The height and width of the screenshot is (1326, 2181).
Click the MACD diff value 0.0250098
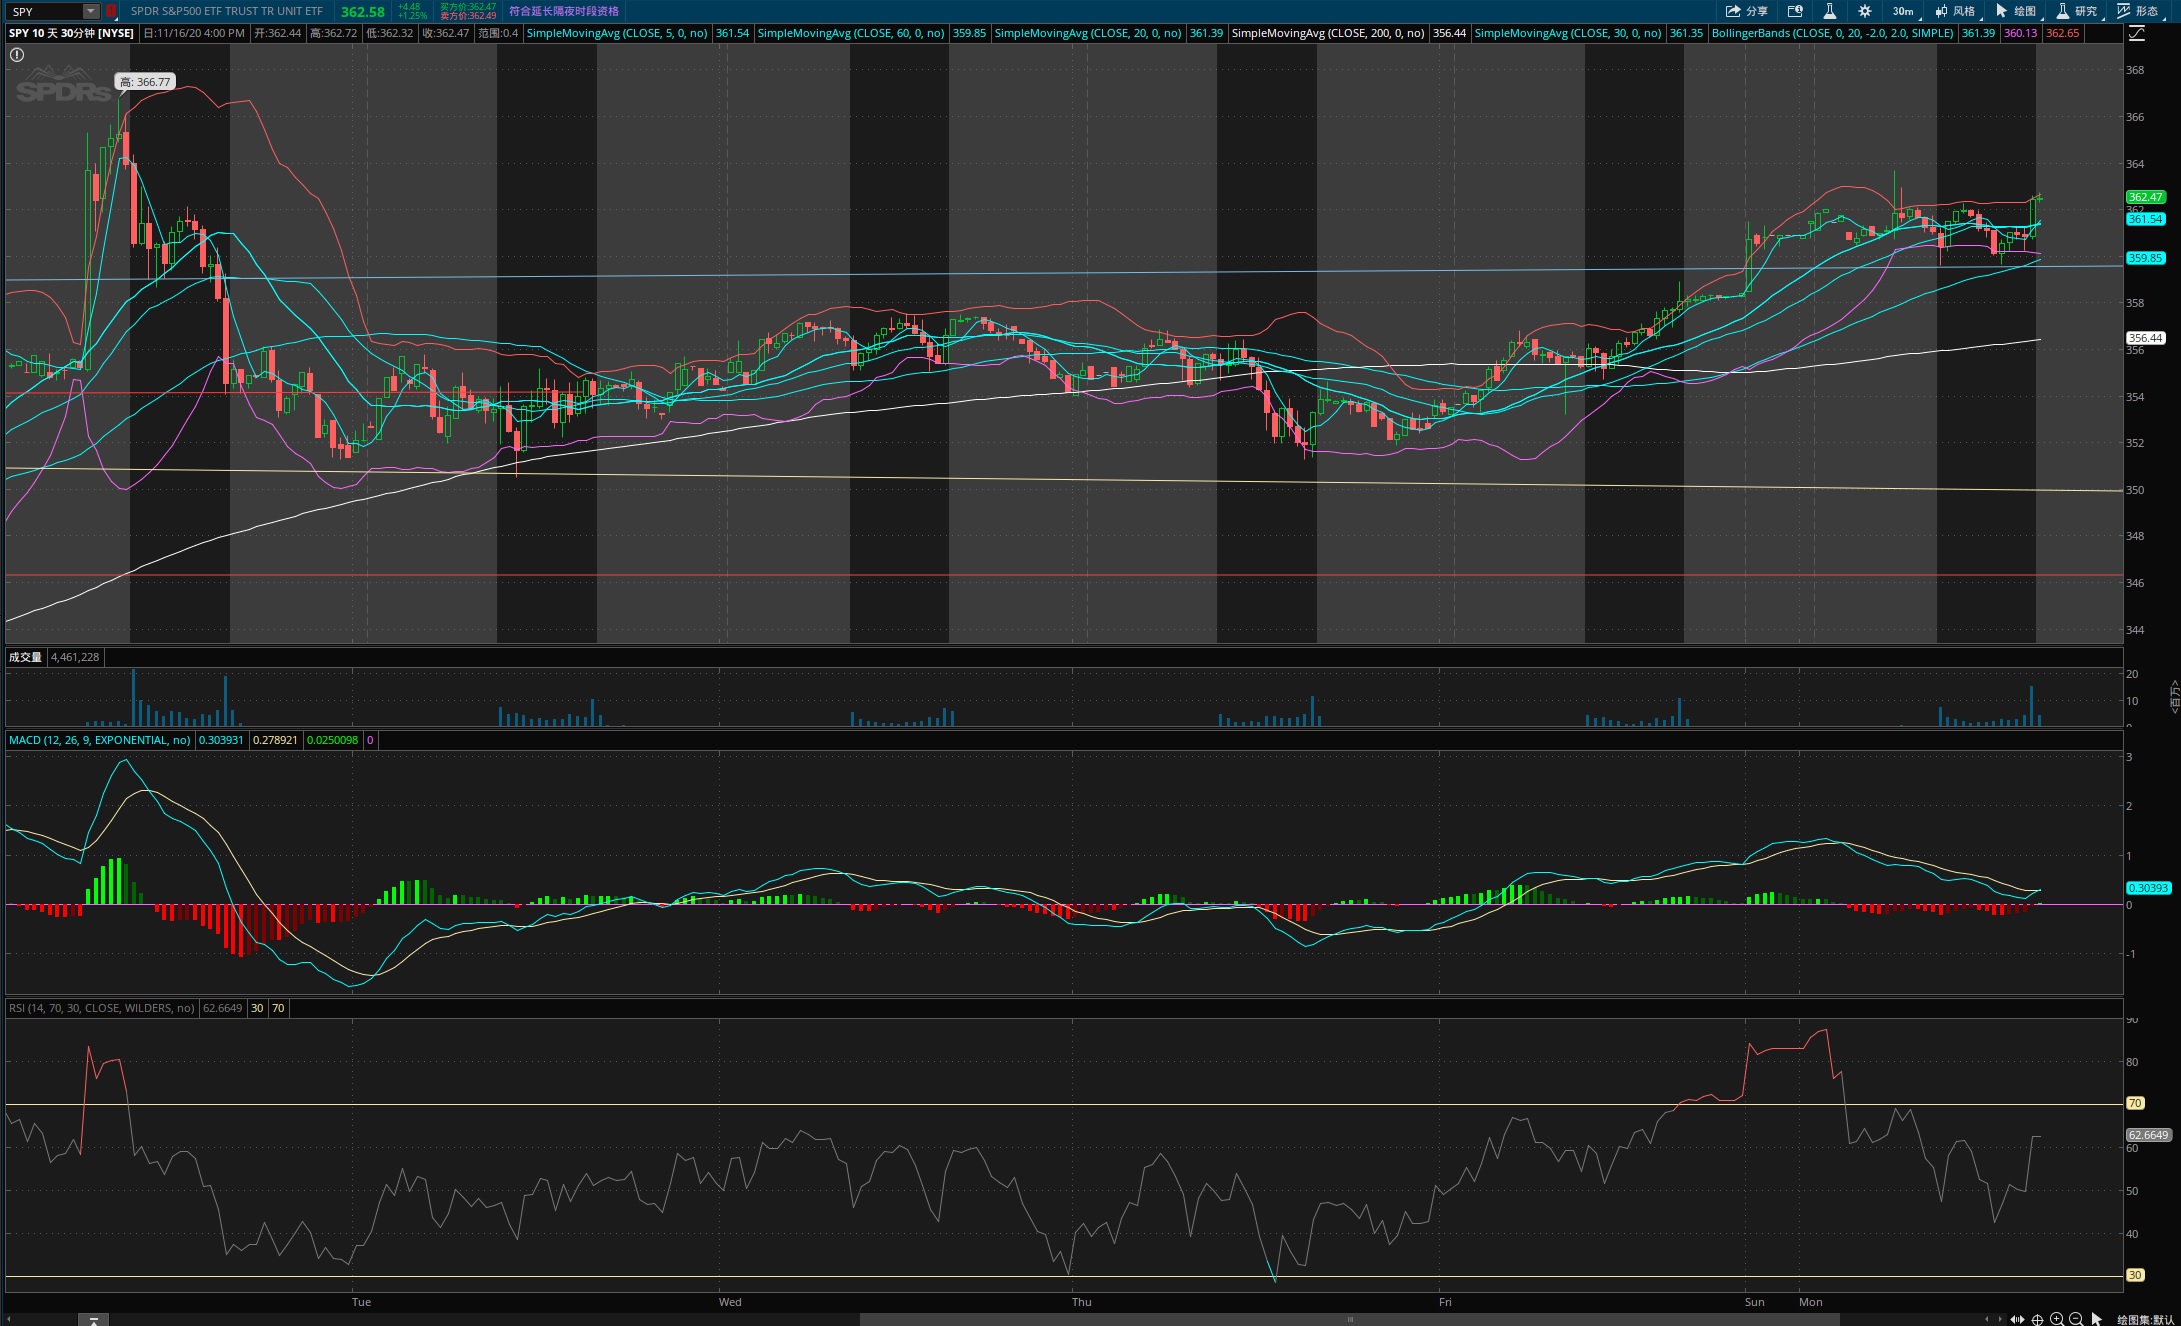point(332,740)
